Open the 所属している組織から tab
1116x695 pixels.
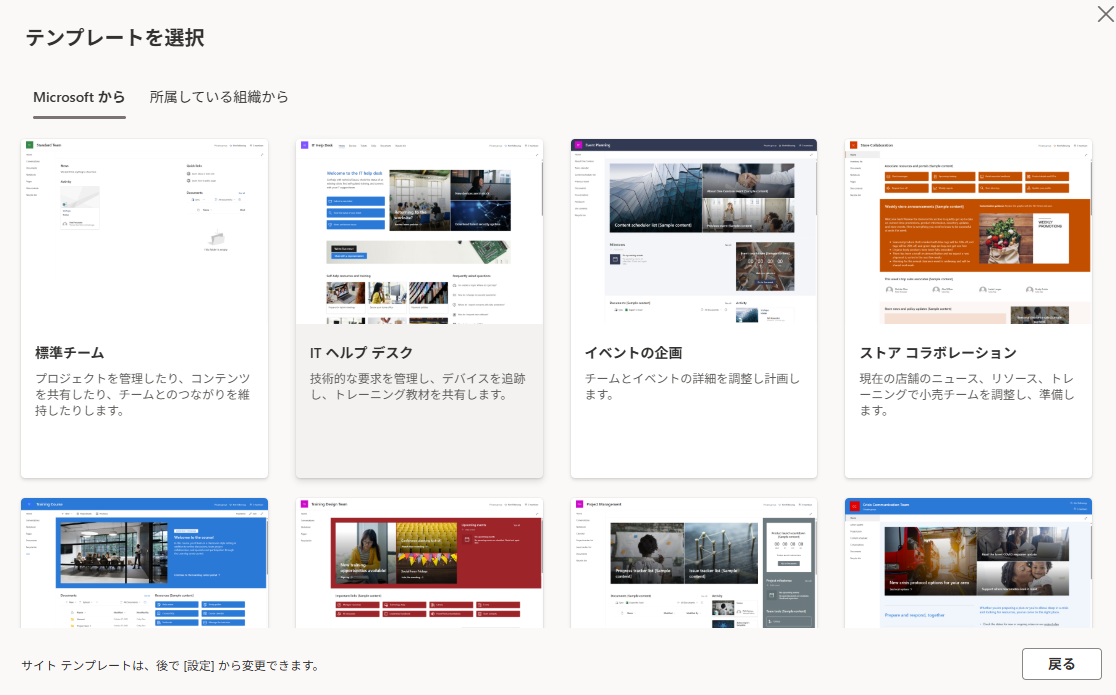[x=219, y=98]
